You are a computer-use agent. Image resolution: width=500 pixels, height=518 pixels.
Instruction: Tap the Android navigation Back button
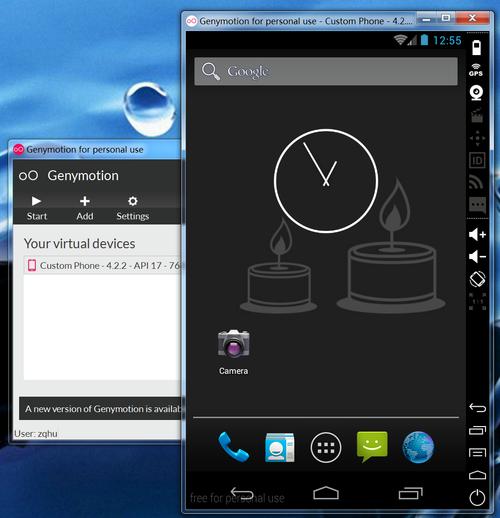click(242, 493)
